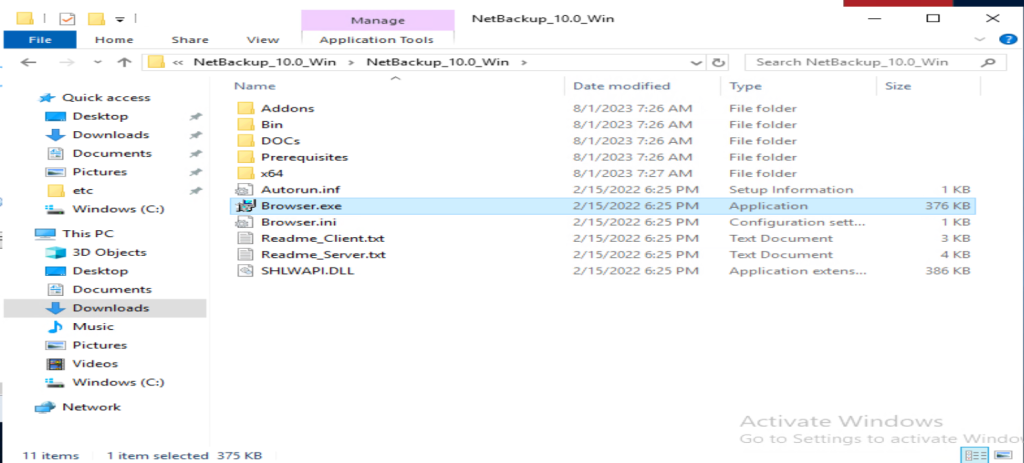Click the SHLWAPI.DLL file name
Viewport: 1024px width, 463px height.
click(x=307, y=272)
